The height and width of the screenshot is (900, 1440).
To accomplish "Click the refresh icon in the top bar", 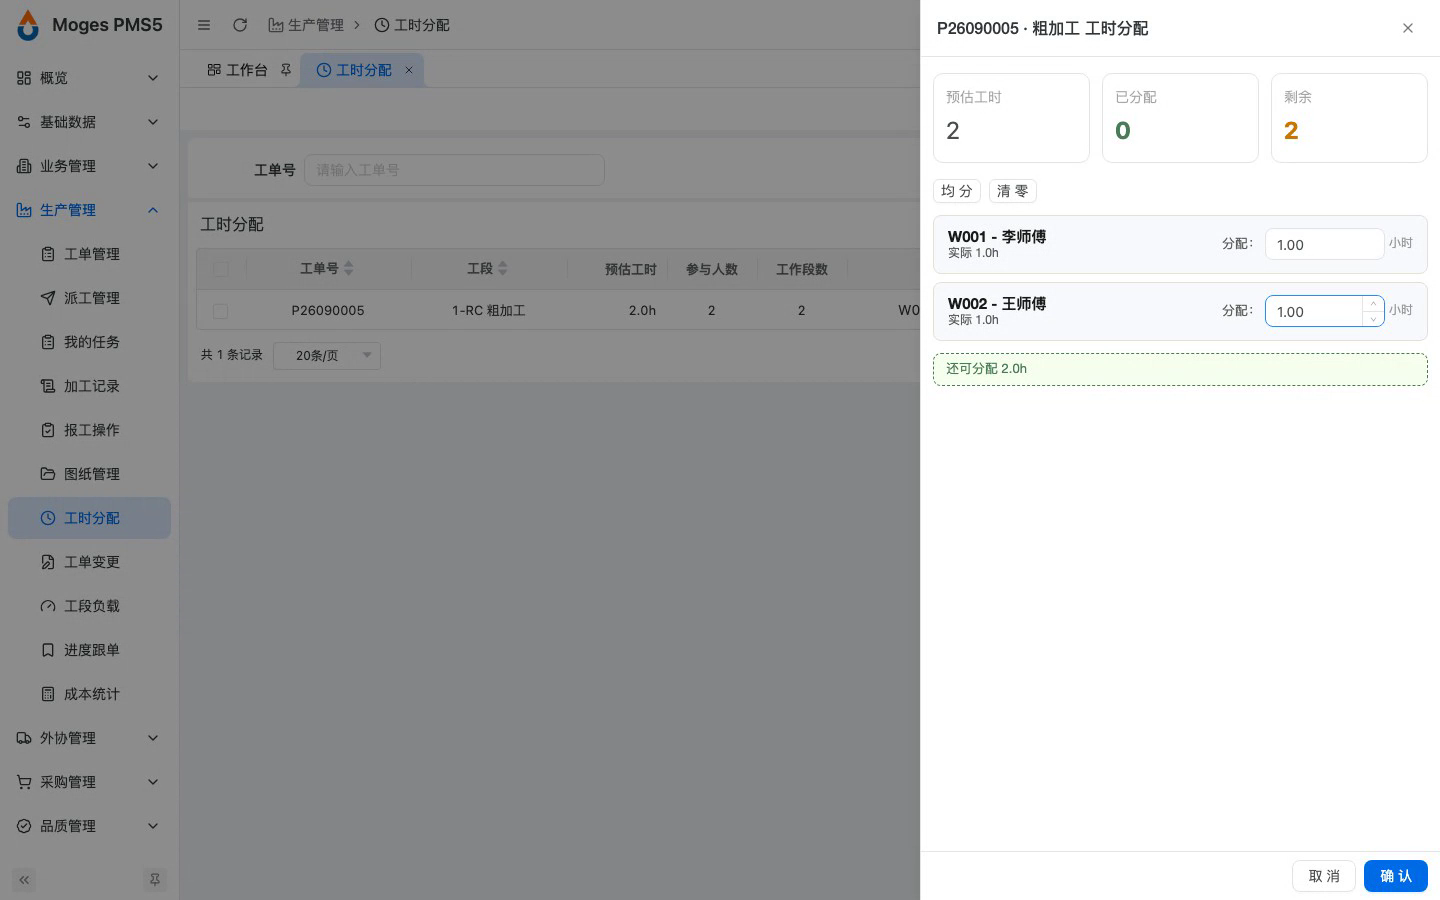I will pyautogui.click(x=240, y=25).
